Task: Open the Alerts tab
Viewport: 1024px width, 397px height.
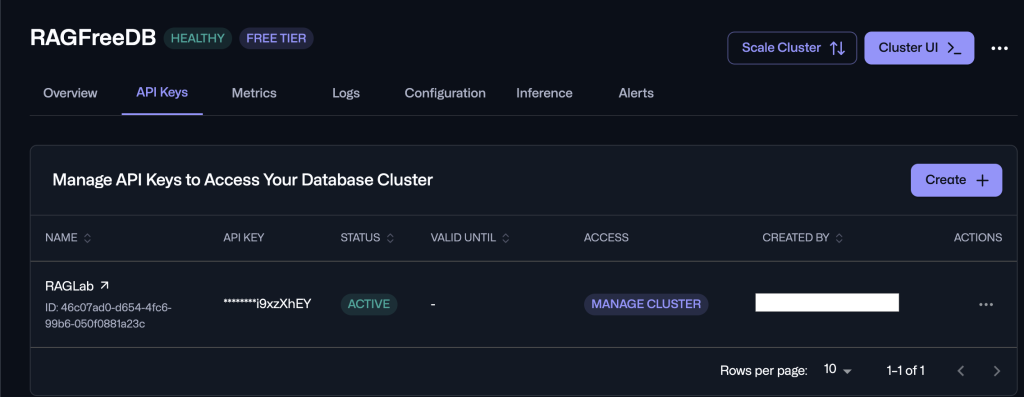Action: tap(636, 93)
